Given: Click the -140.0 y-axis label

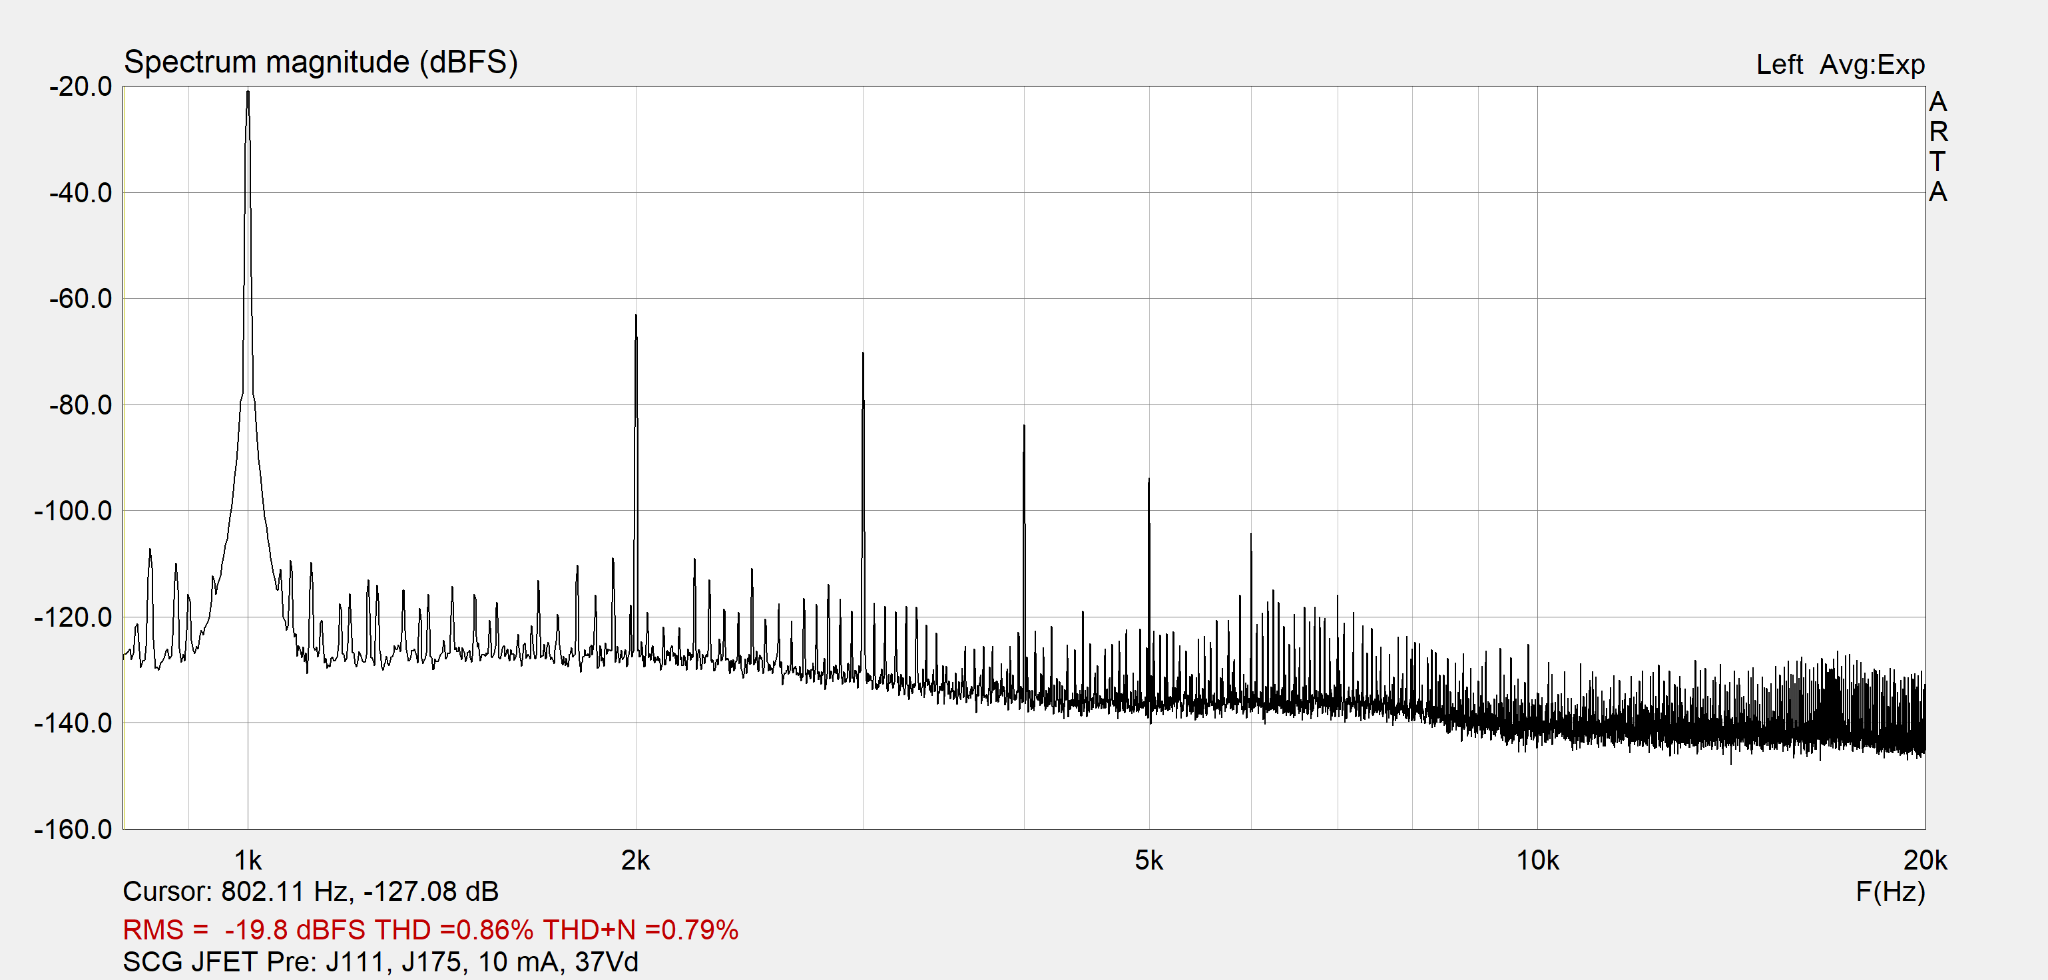Looking at the screenshot, I should pos(75,723).
